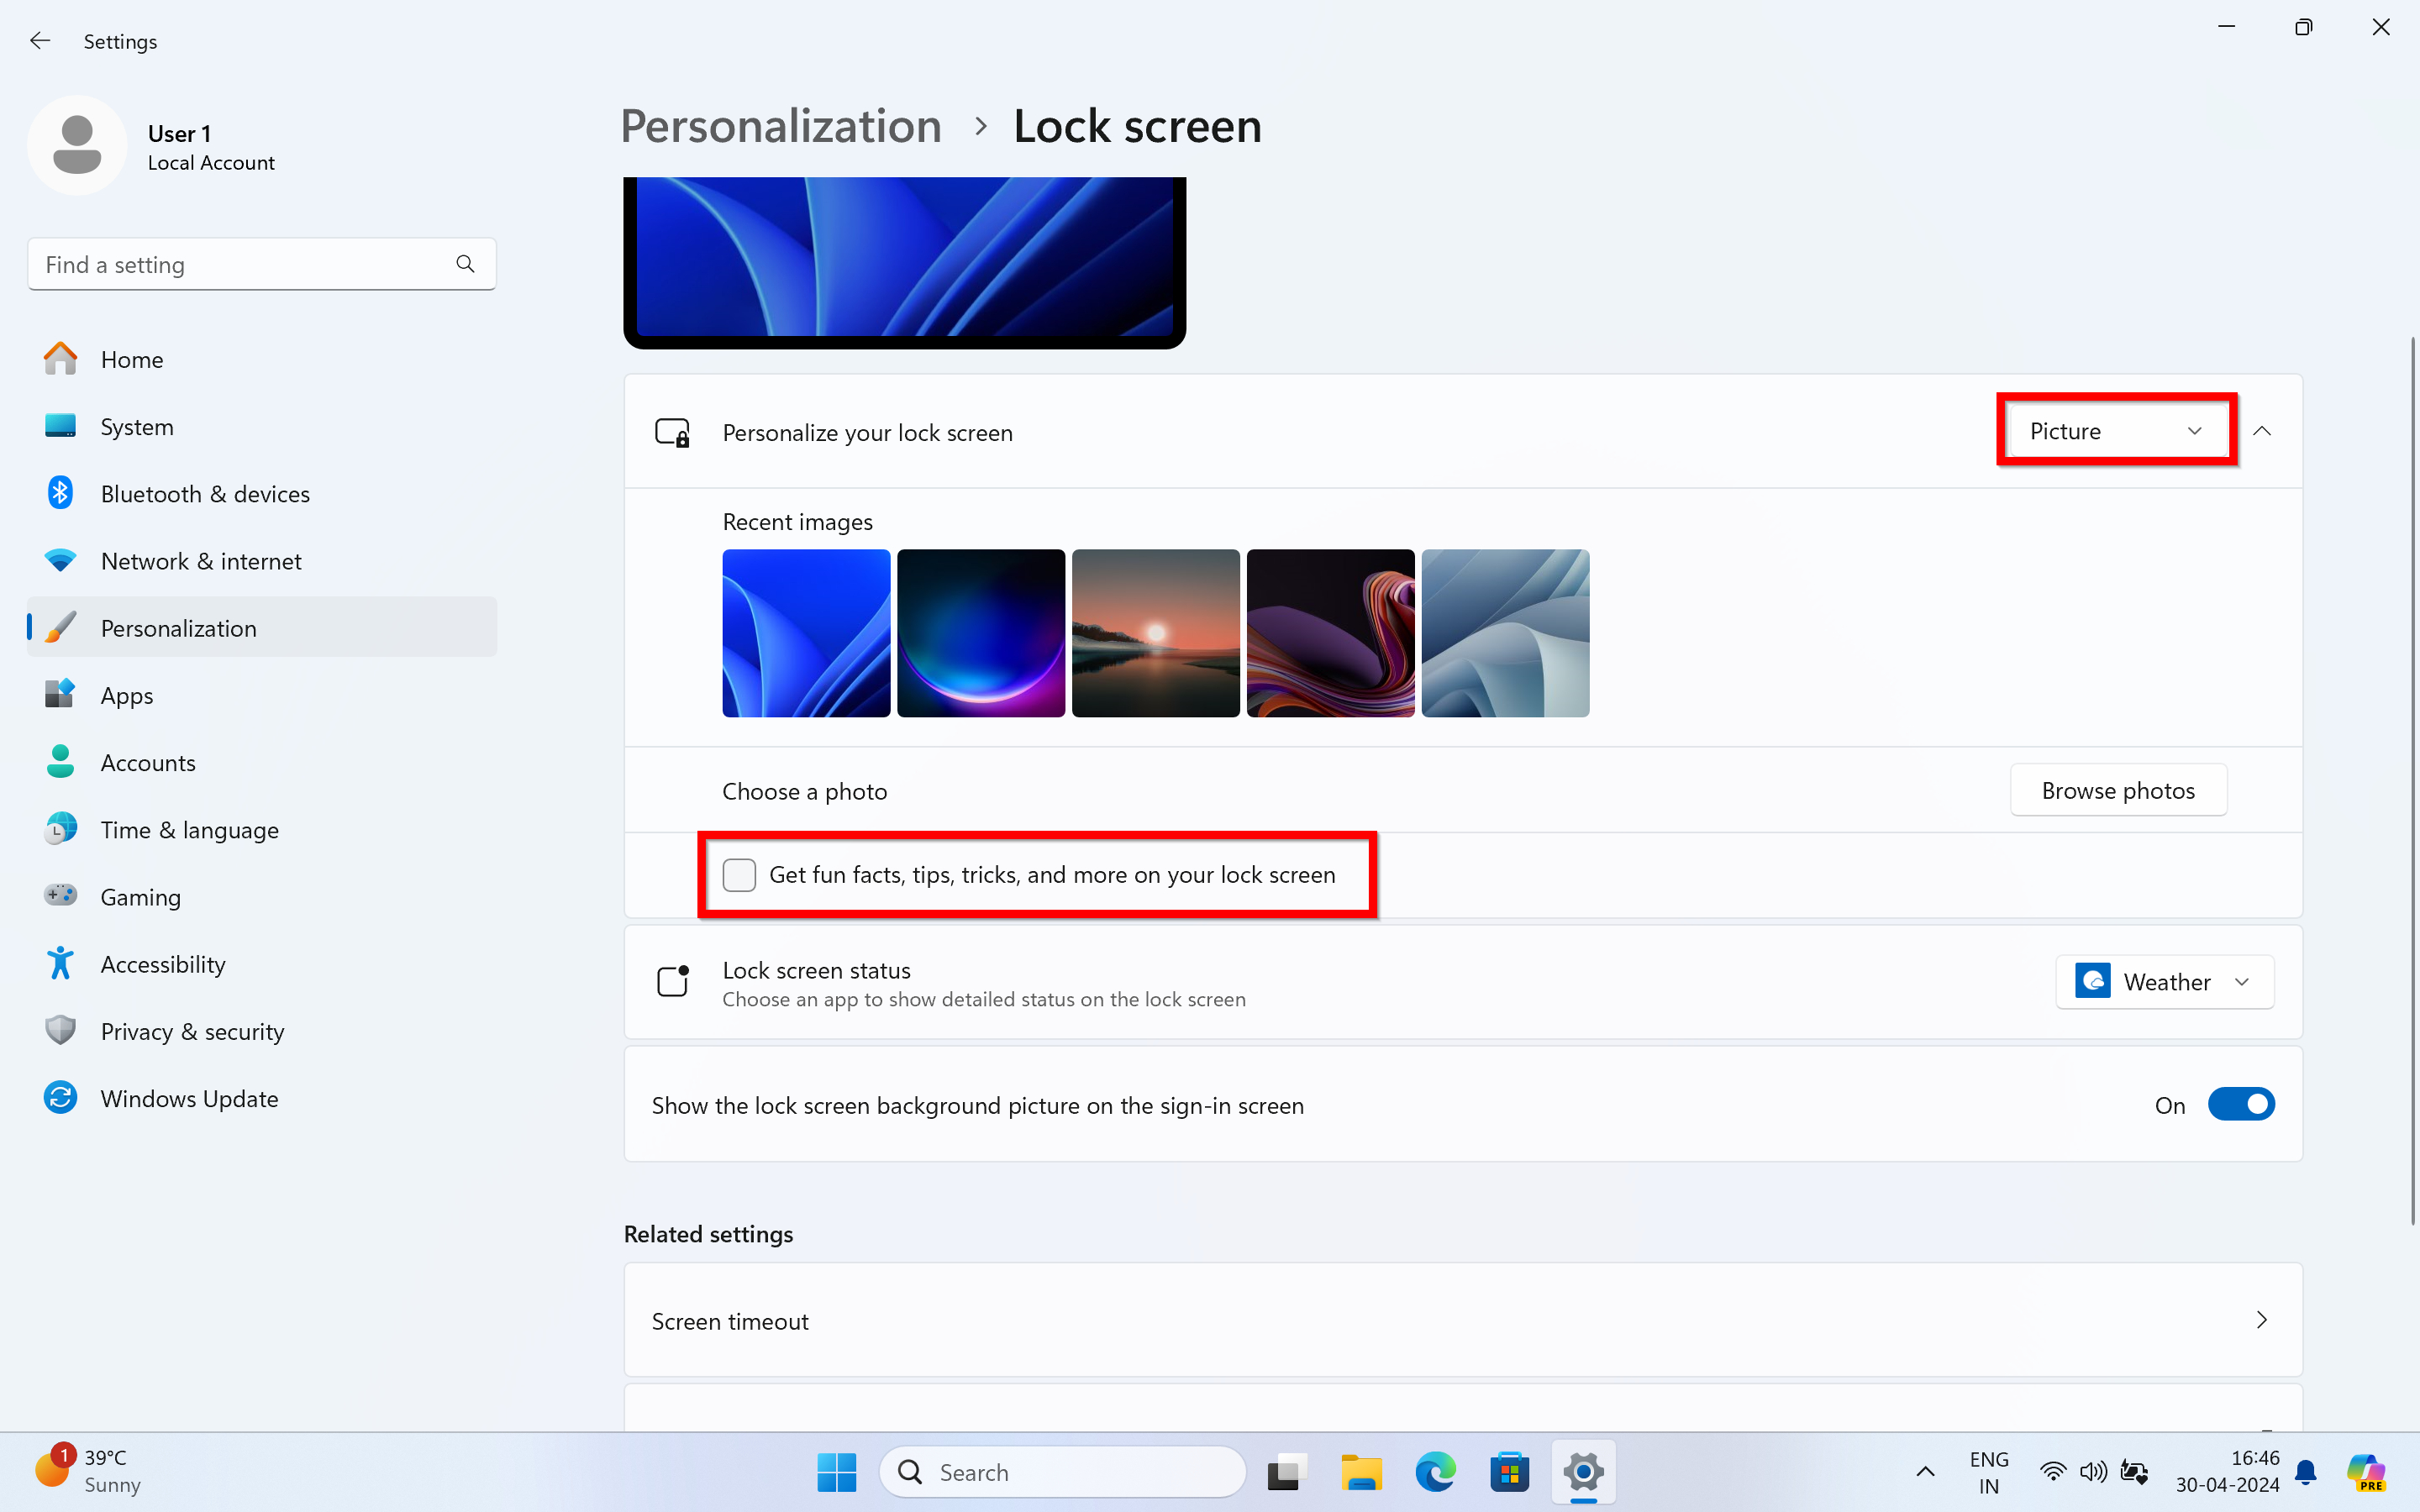
Task: Click the Bluetooth & devices icon in the sidebar
Action: tap(60, 493)
